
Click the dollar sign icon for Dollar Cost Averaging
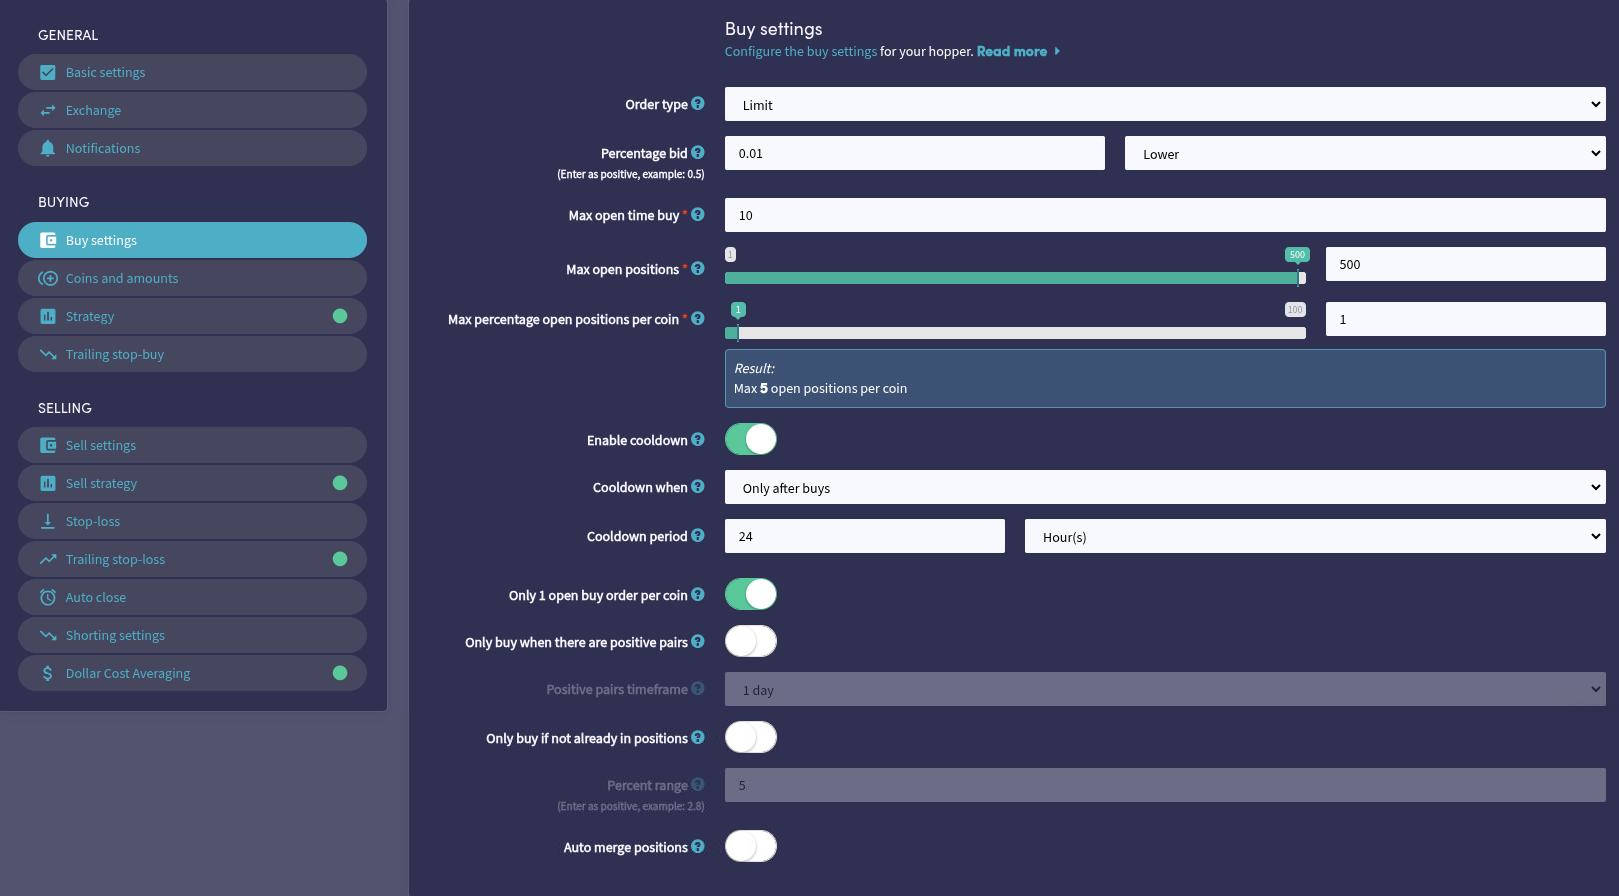pyautogui.click(x=47, y=673)
